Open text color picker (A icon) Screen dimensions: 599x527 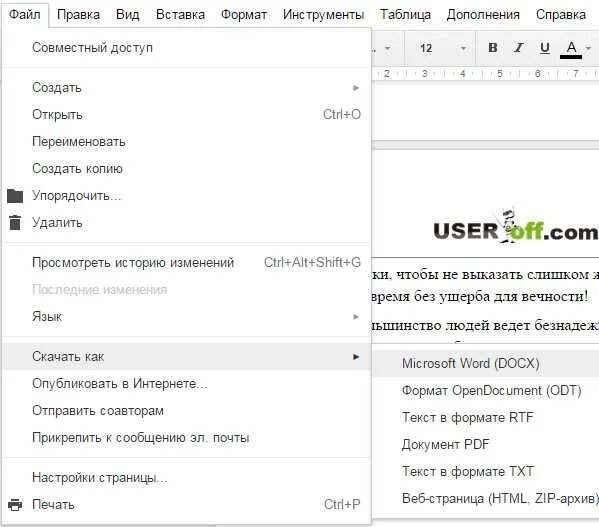(571, 49)
